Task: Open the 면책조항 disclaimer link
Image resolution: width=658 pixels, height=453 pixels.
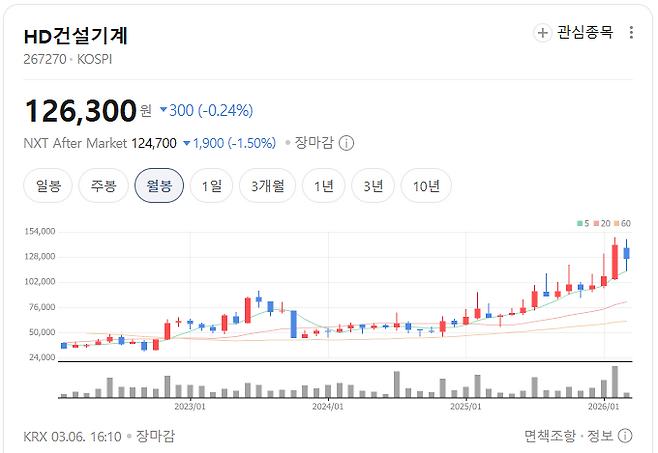Action: (x=549, y=436)
